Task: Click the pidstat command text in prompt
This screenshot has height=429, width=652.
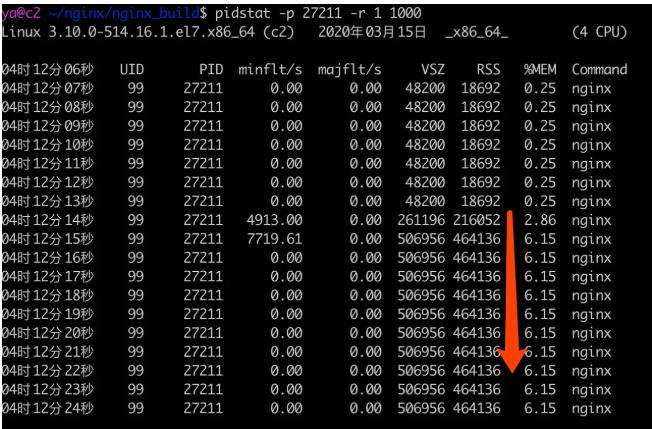Action: tap(318, 14)
